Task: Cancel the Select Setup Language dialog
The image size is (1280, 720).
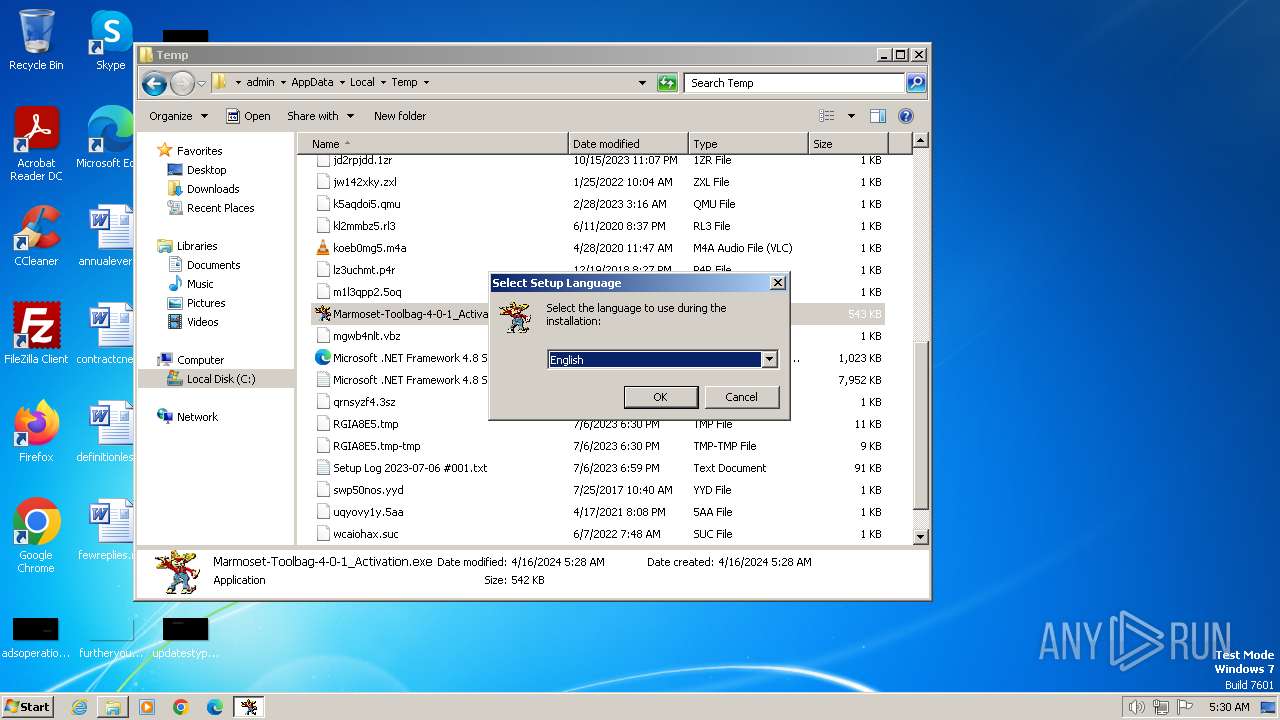Action: click(741, 397)
